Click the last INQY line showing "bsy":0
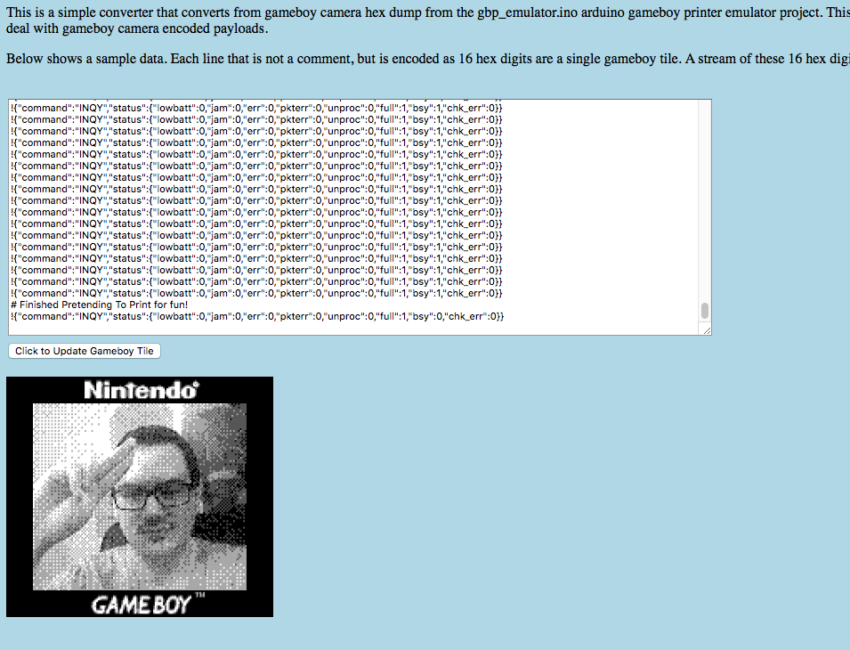850x650 pixels. tap(257, 317)
